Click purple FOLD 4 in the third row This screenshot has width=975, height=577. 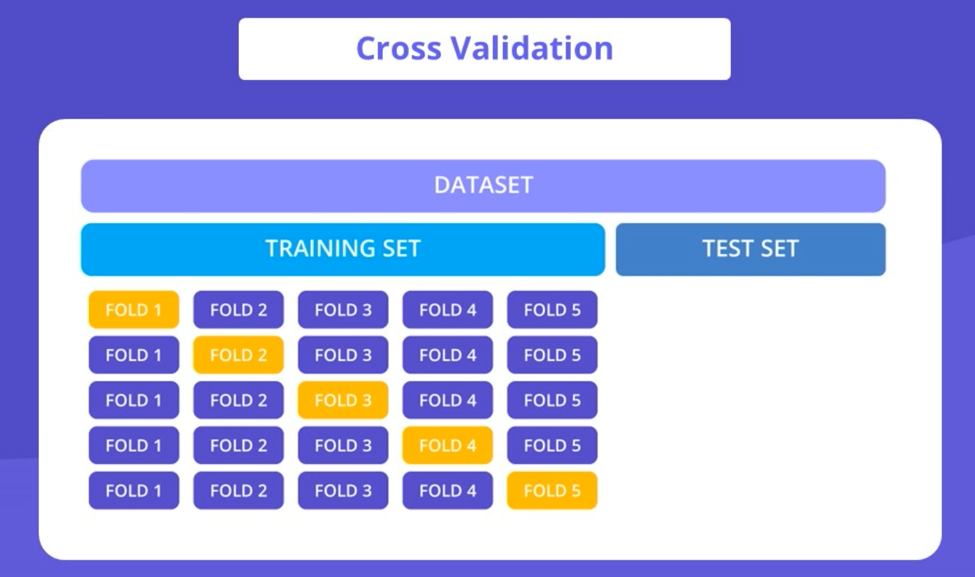coord(447,400)
